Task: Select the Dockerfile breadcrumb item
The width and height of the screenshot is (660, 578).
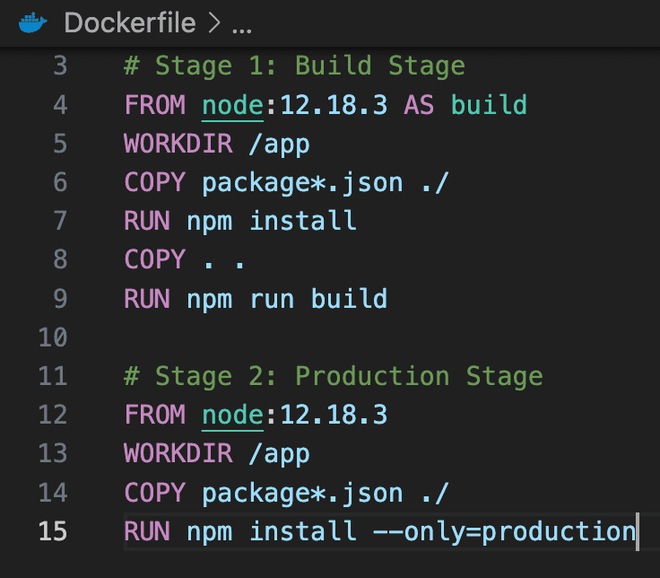Action: (x=130, y=23)
